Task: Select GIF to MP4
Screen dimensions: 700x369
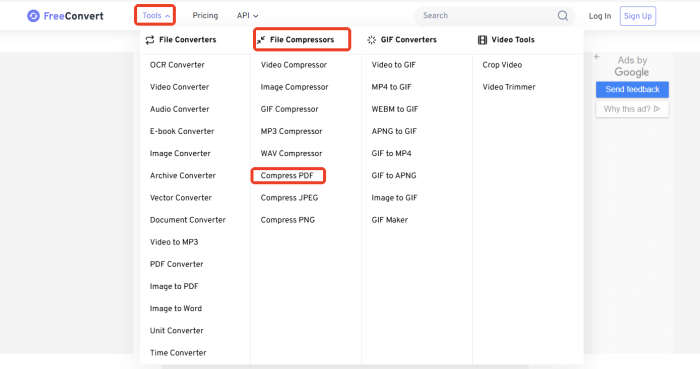Action: tap(392, 153)
